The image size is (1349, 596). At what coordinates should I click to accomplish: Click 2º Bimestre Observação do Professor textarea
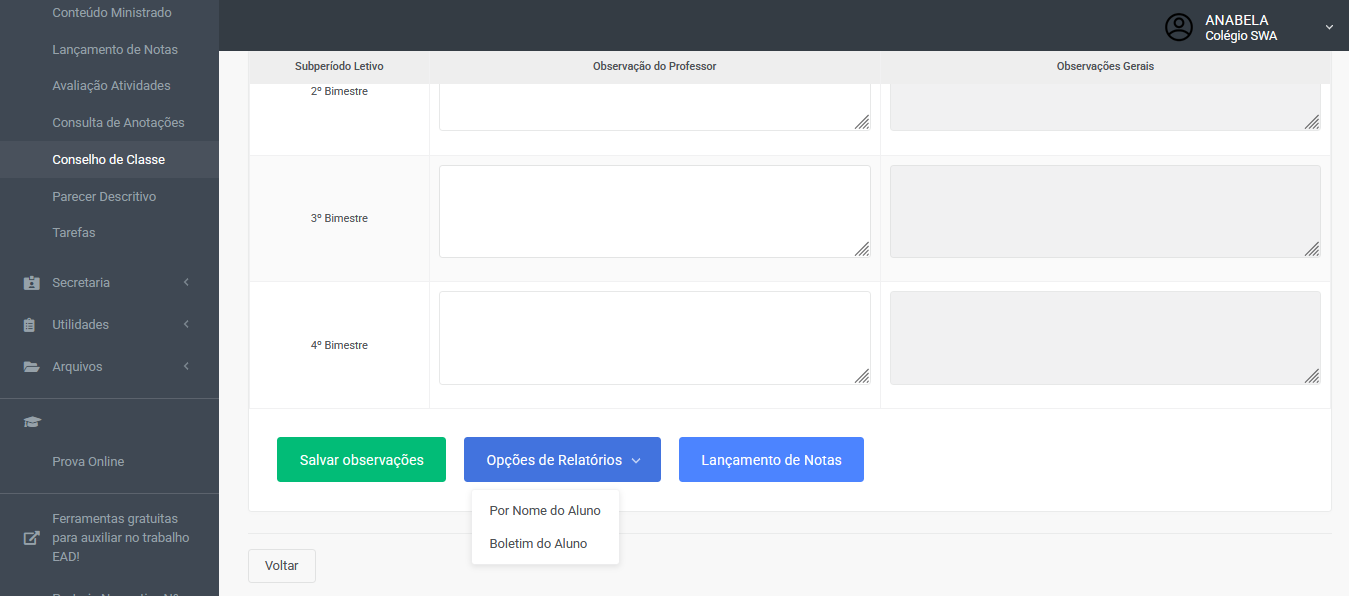(x=655, y=107)
